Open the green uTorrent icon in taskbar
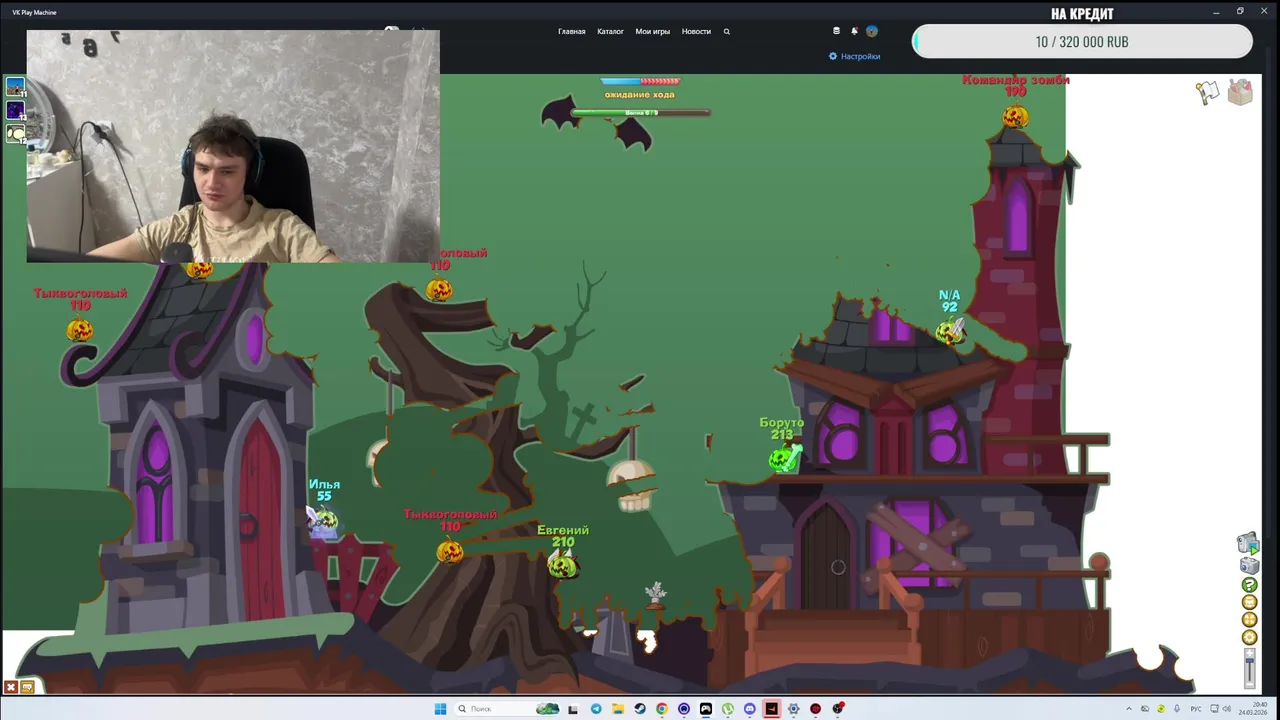The image size is (1280, 720). click(728, 709)
